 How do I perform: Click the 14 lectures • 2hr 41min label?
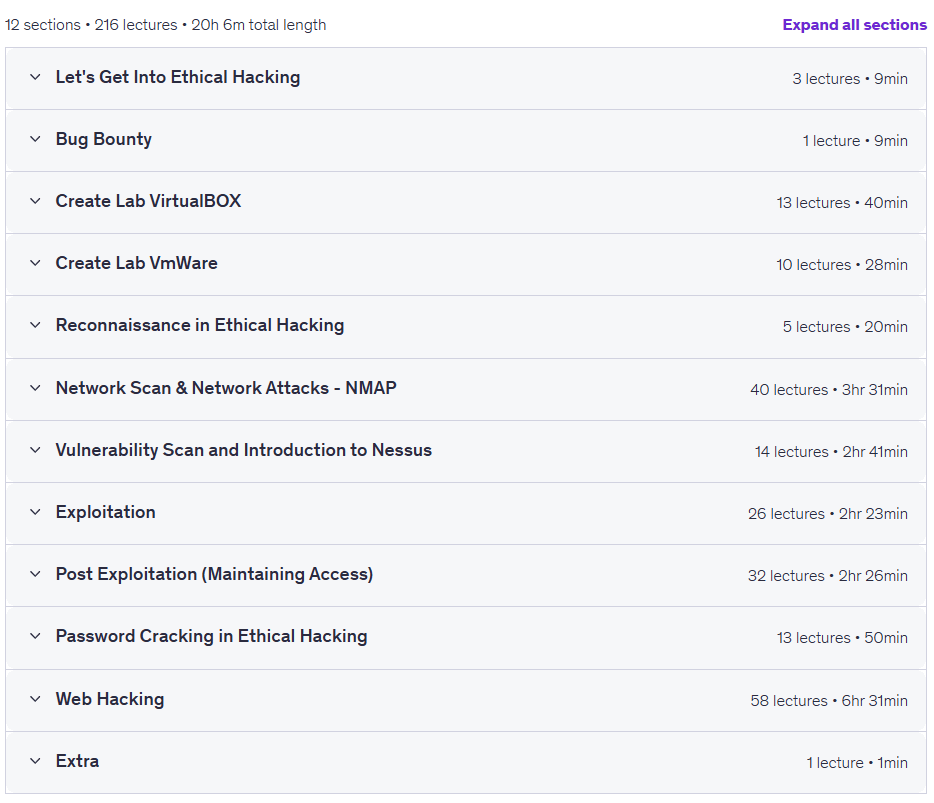coord(832,452)
